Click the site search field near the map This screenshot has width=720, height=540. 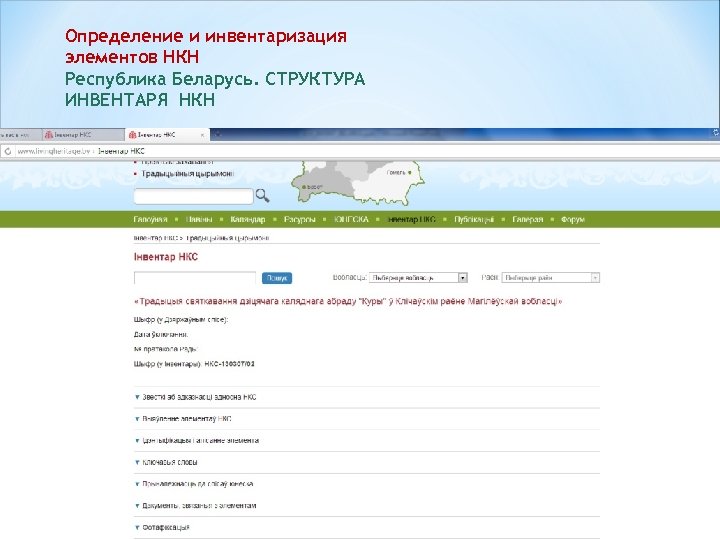click(193, 196)
